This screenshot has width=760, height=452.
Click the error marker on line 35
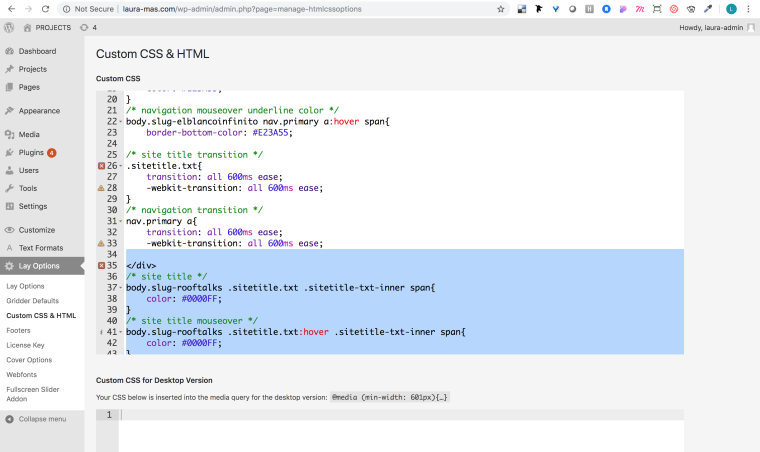[101, 266]
